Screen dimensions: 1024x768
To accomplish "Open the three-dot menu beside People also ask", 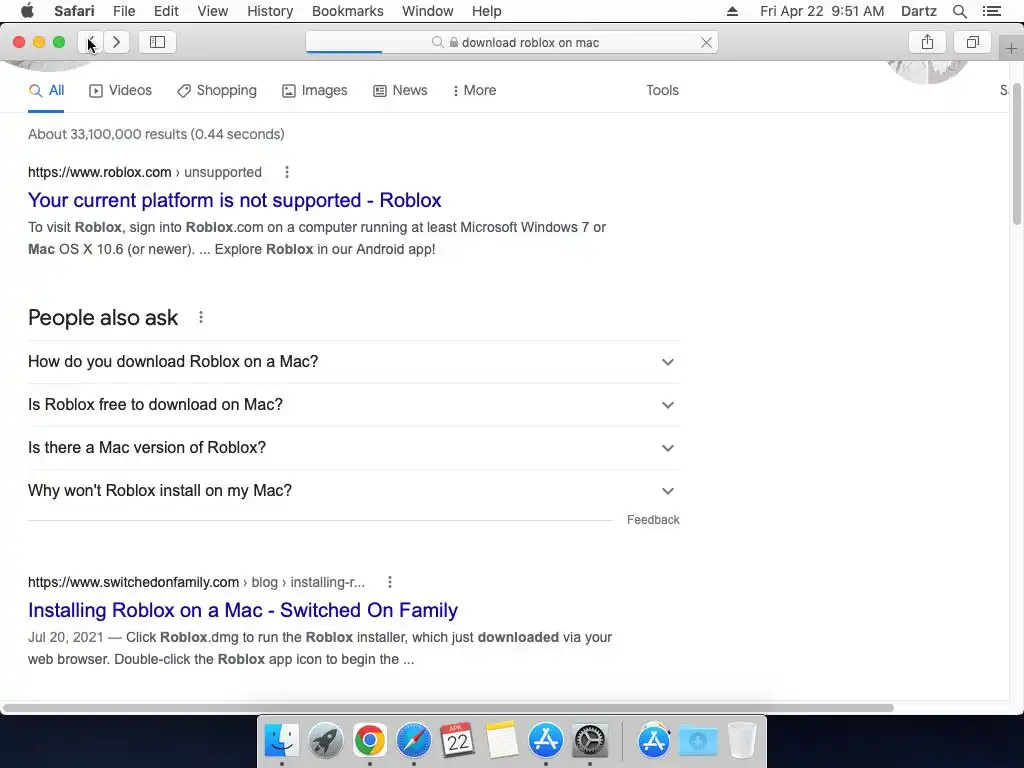I will tap(201, 317).
